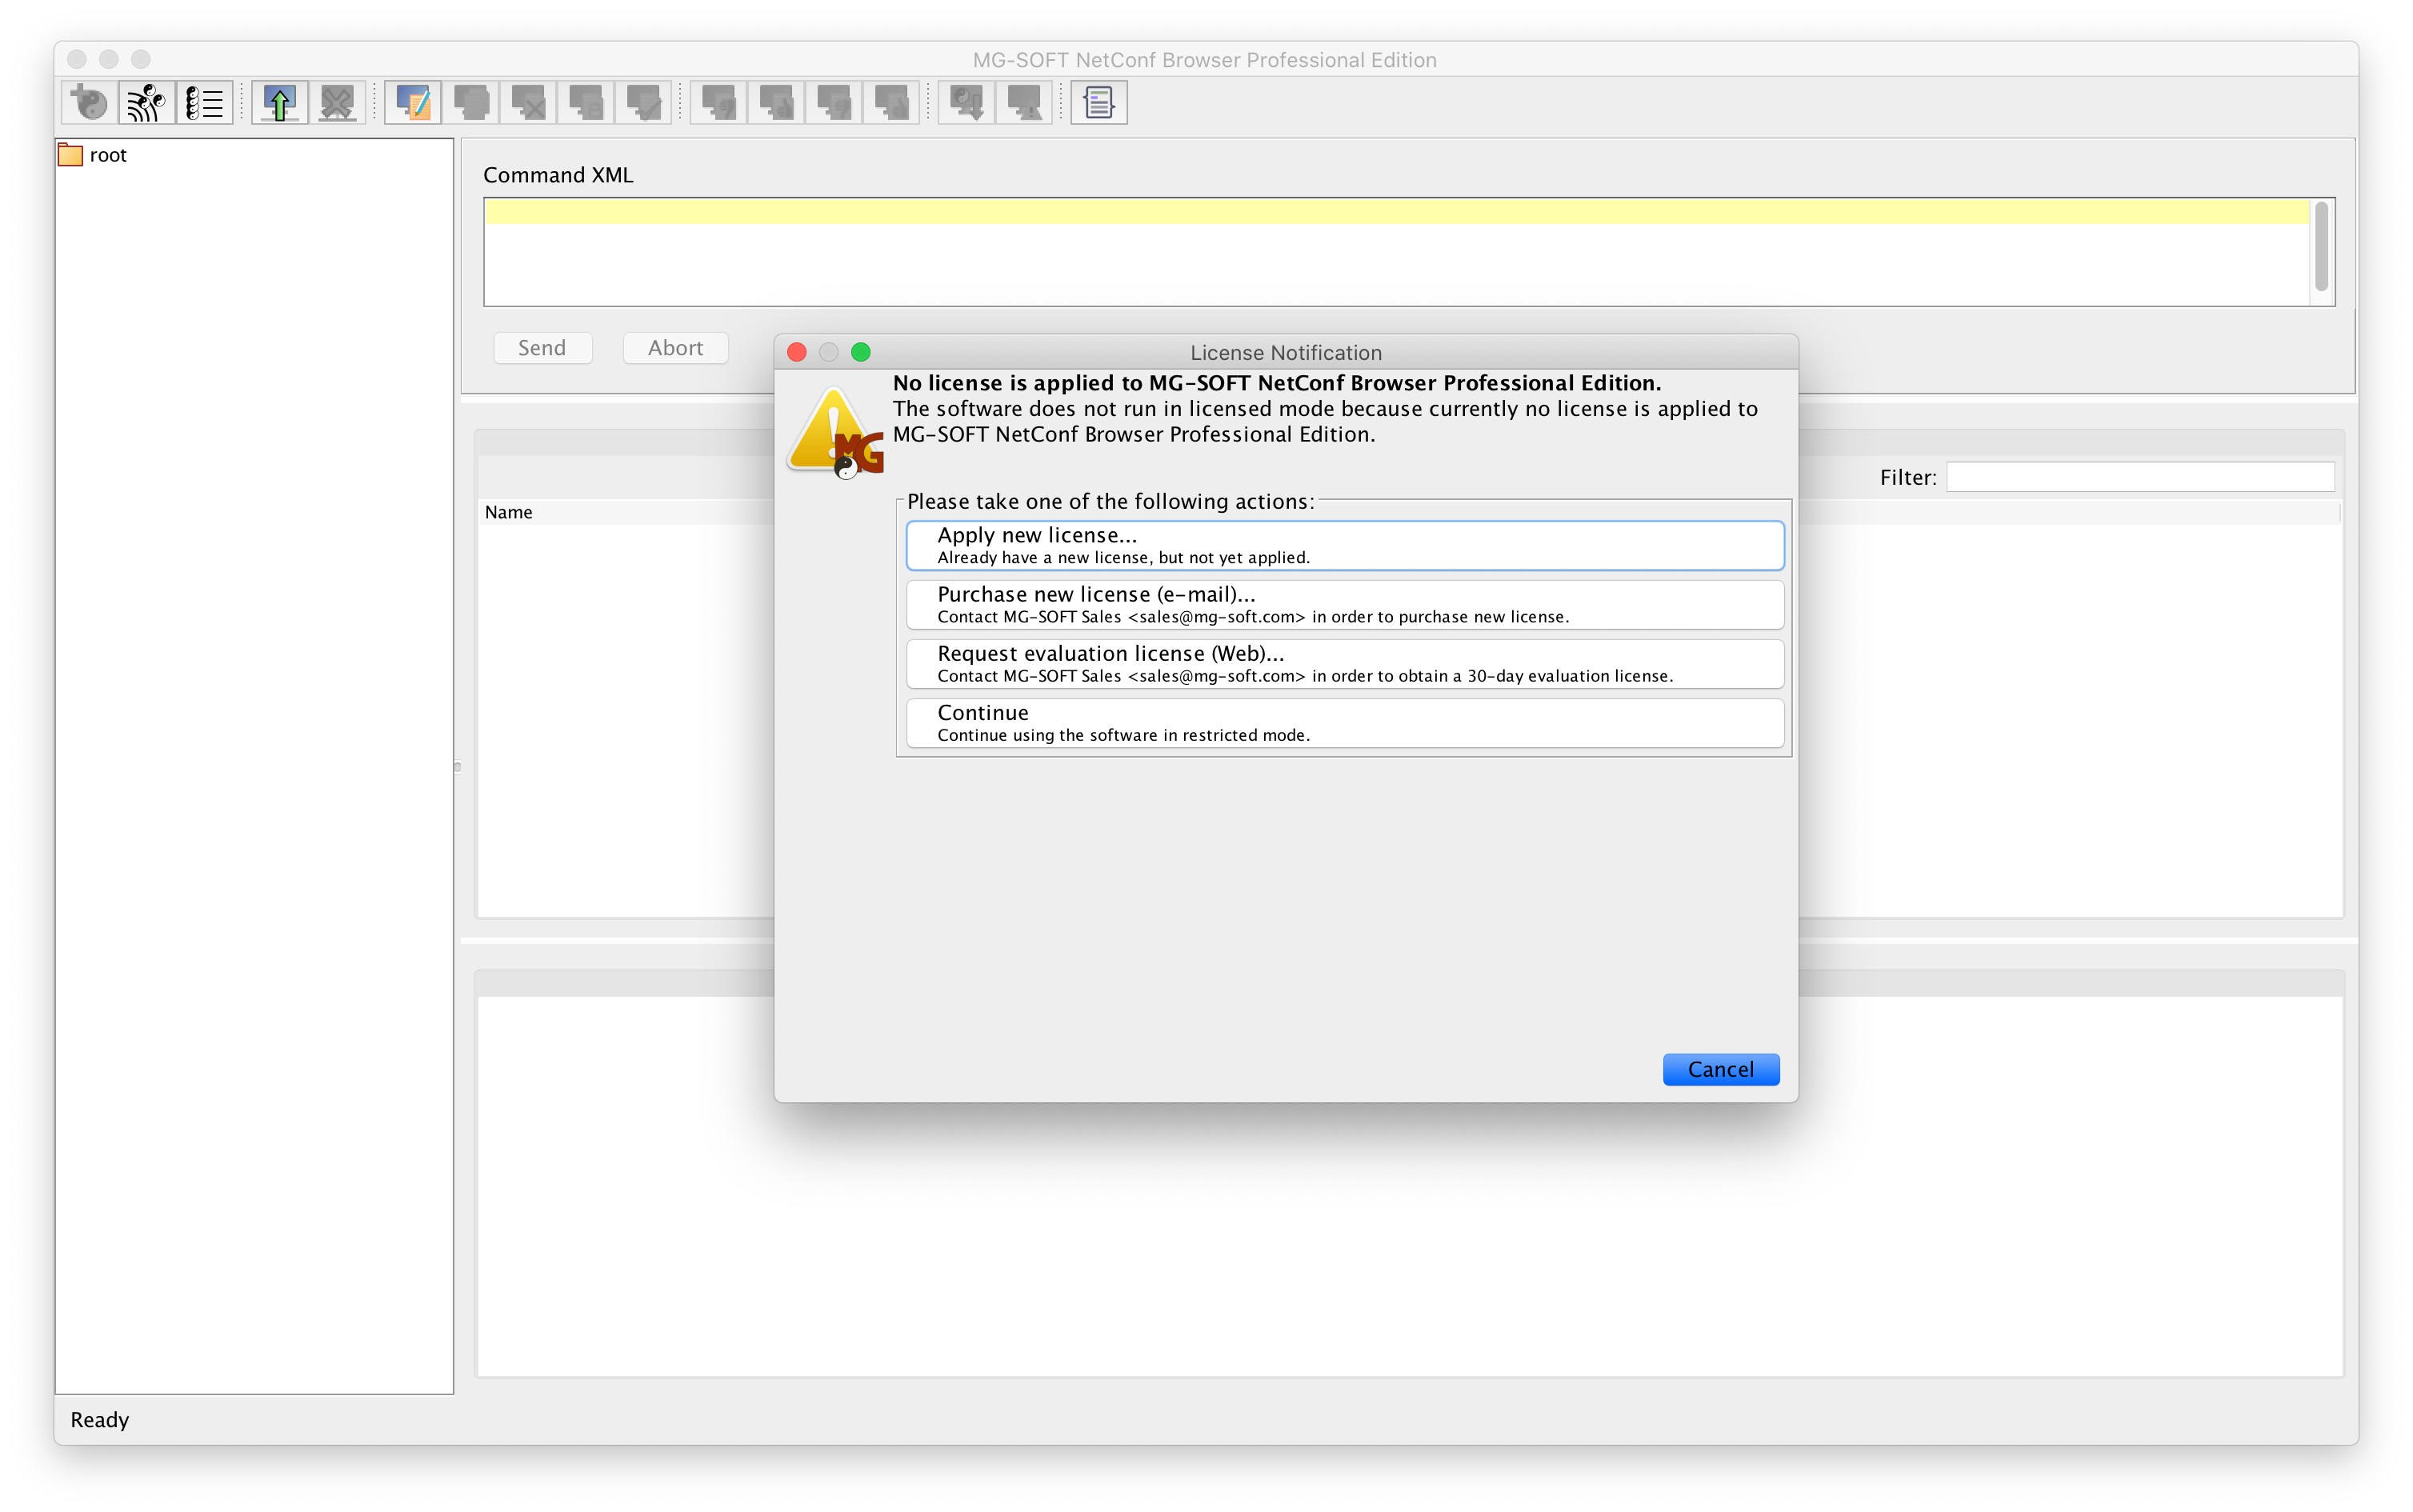The height and width of the screenshot is (1512, 2413).
Task: Click the Command XML vertical scrollbar
Action: tap(2321, 247)
